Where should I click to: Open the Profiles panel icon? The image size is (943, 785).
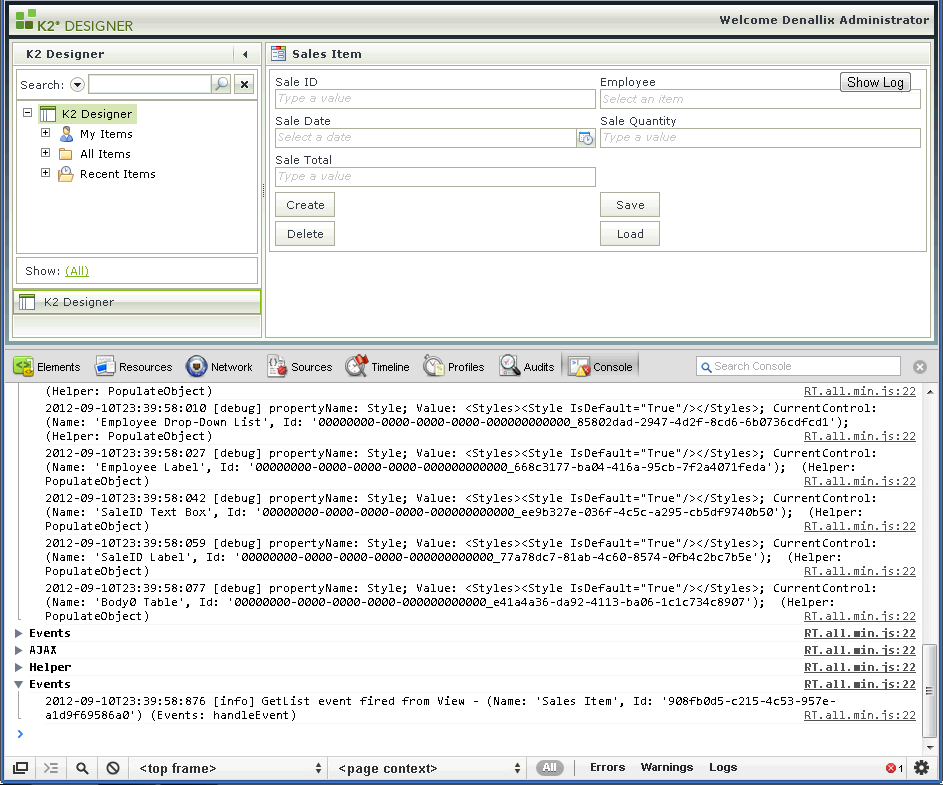point(433,366)
